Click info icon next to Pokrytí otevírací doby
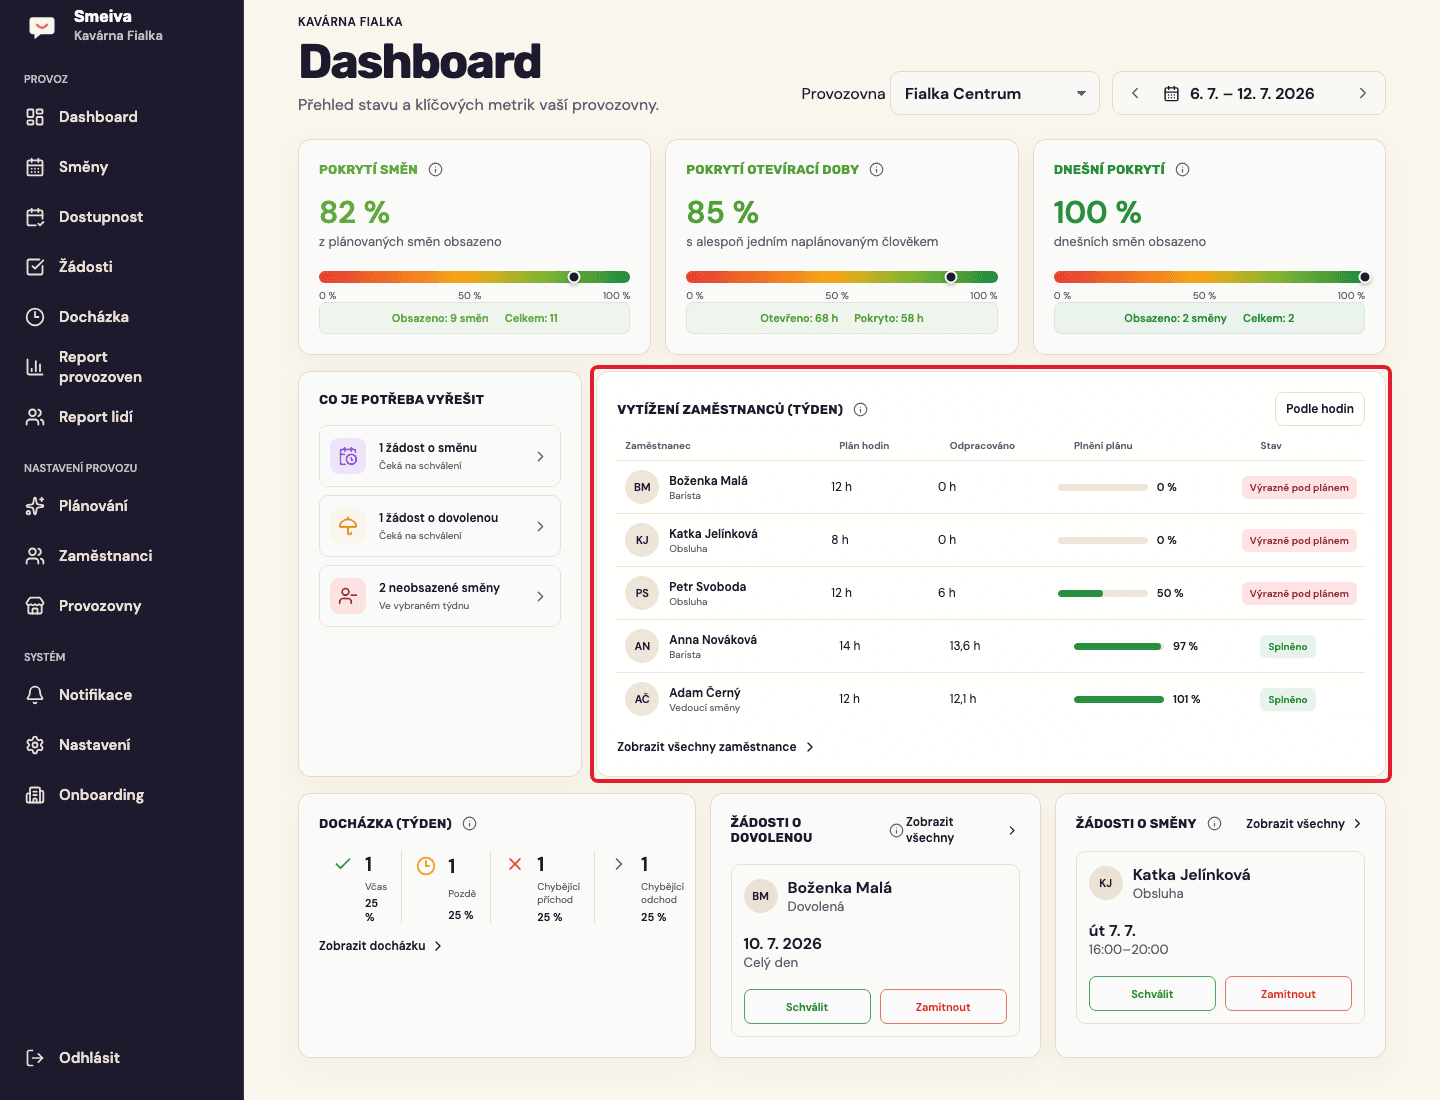 pos(877,169)
